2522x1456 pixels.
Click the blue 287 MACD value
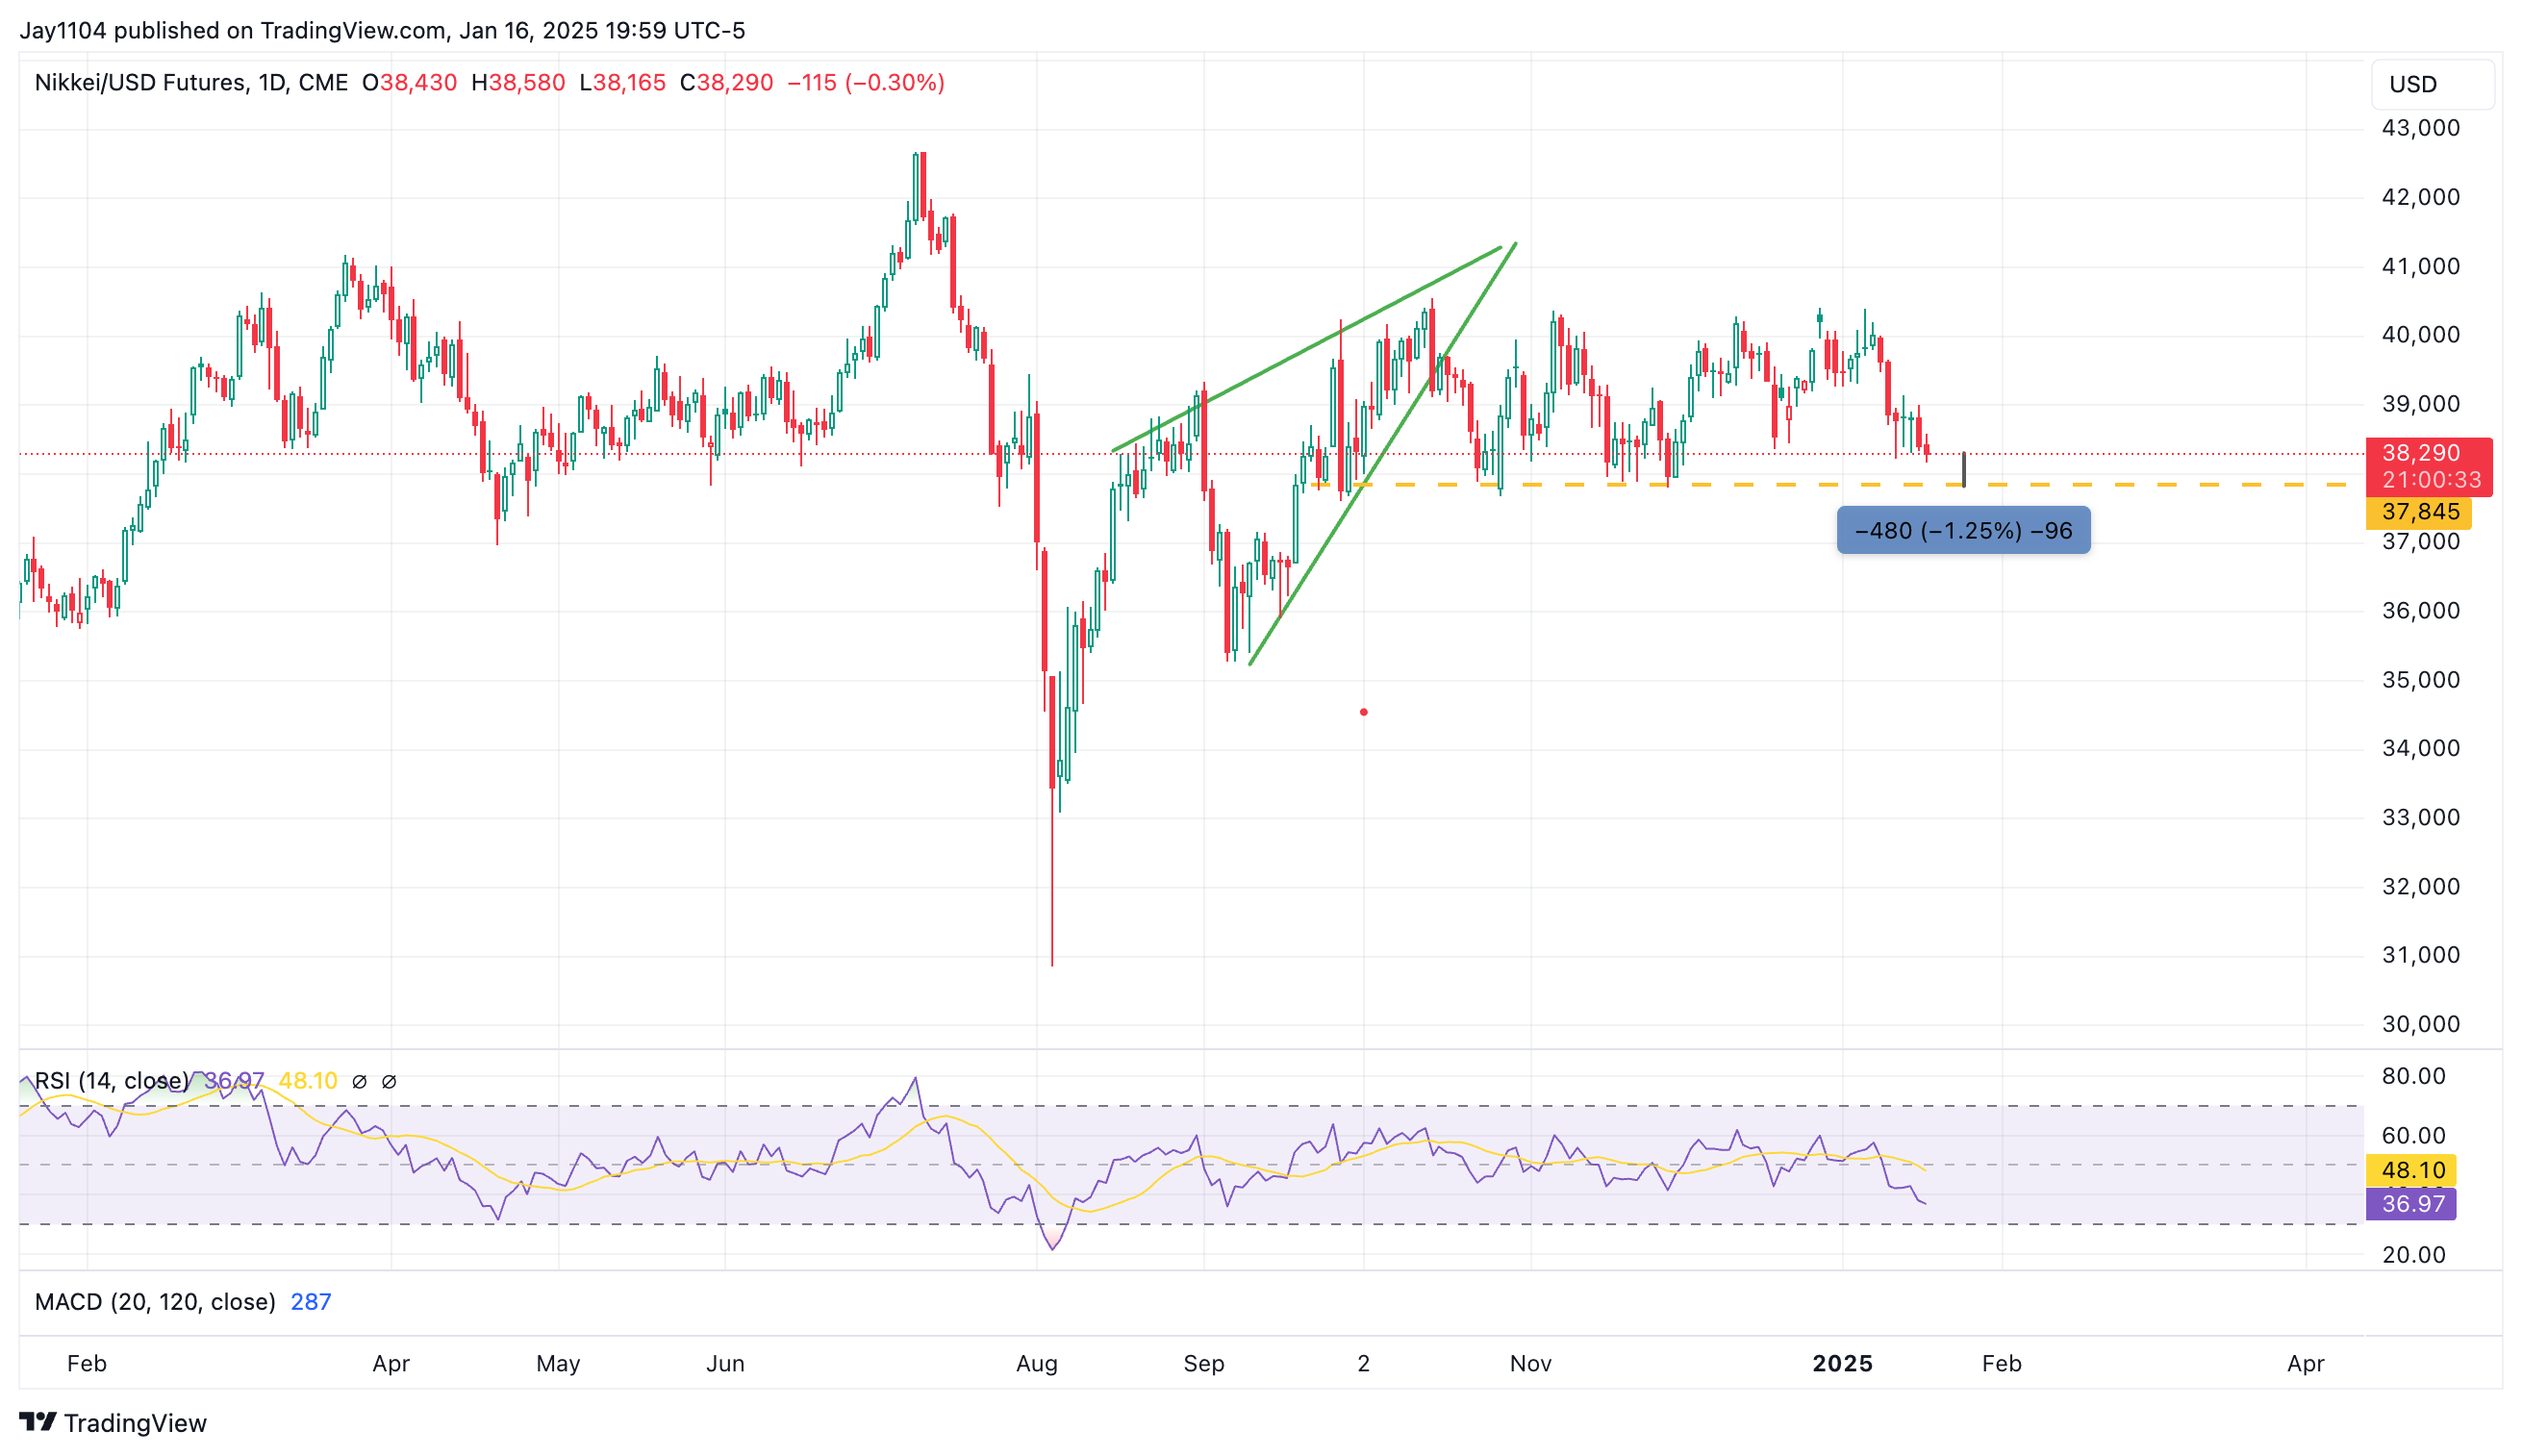click(310, 1301)
